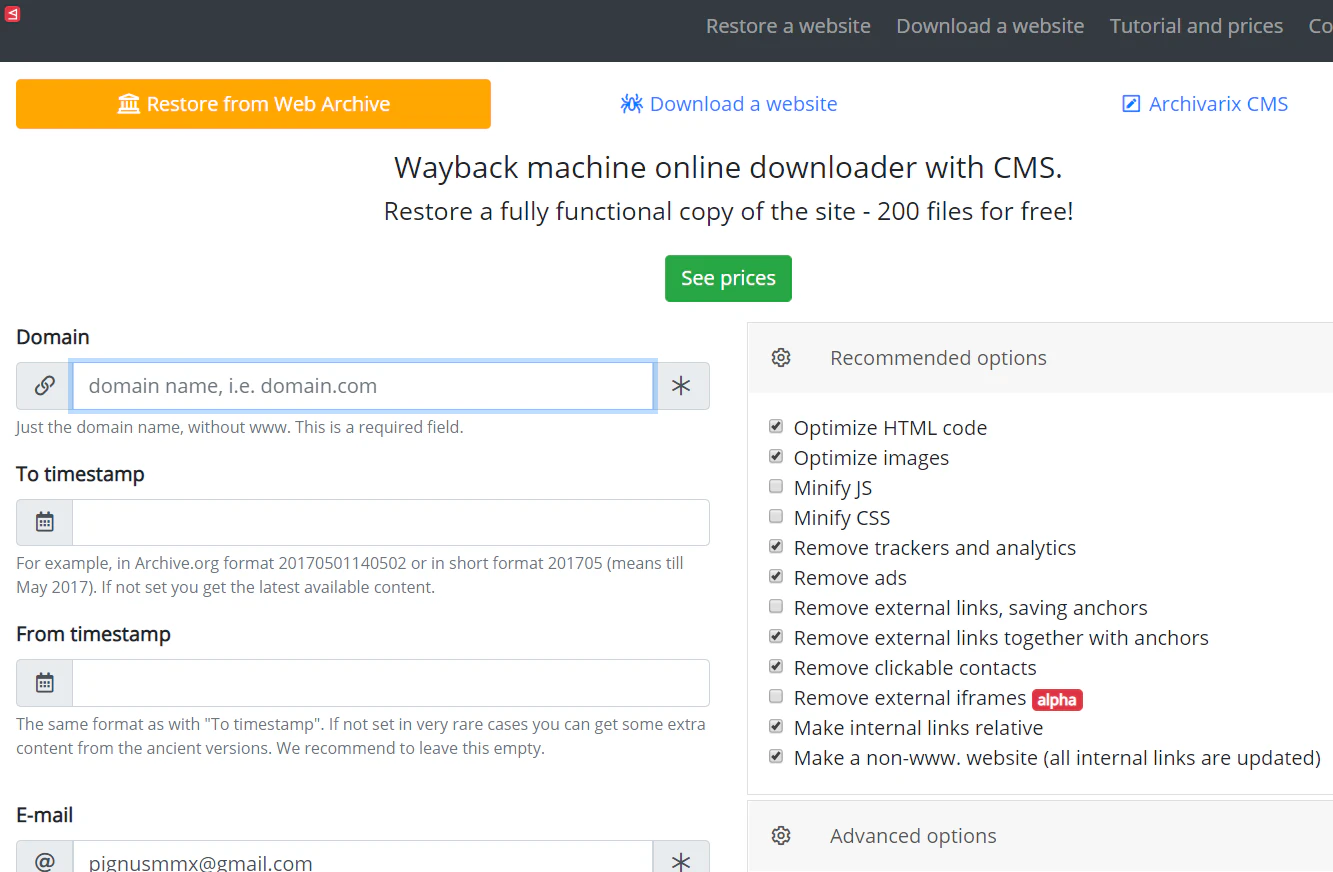1333x872 pixels.
Task: Collapse the Recommended options section
Action: point(1040,358)
